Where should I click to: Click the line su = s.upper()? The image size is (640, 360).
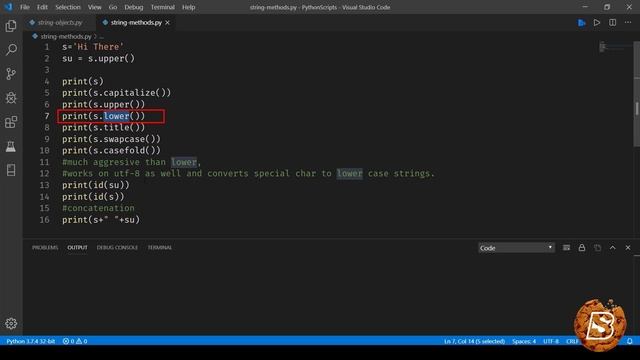[x=98, y=58]
